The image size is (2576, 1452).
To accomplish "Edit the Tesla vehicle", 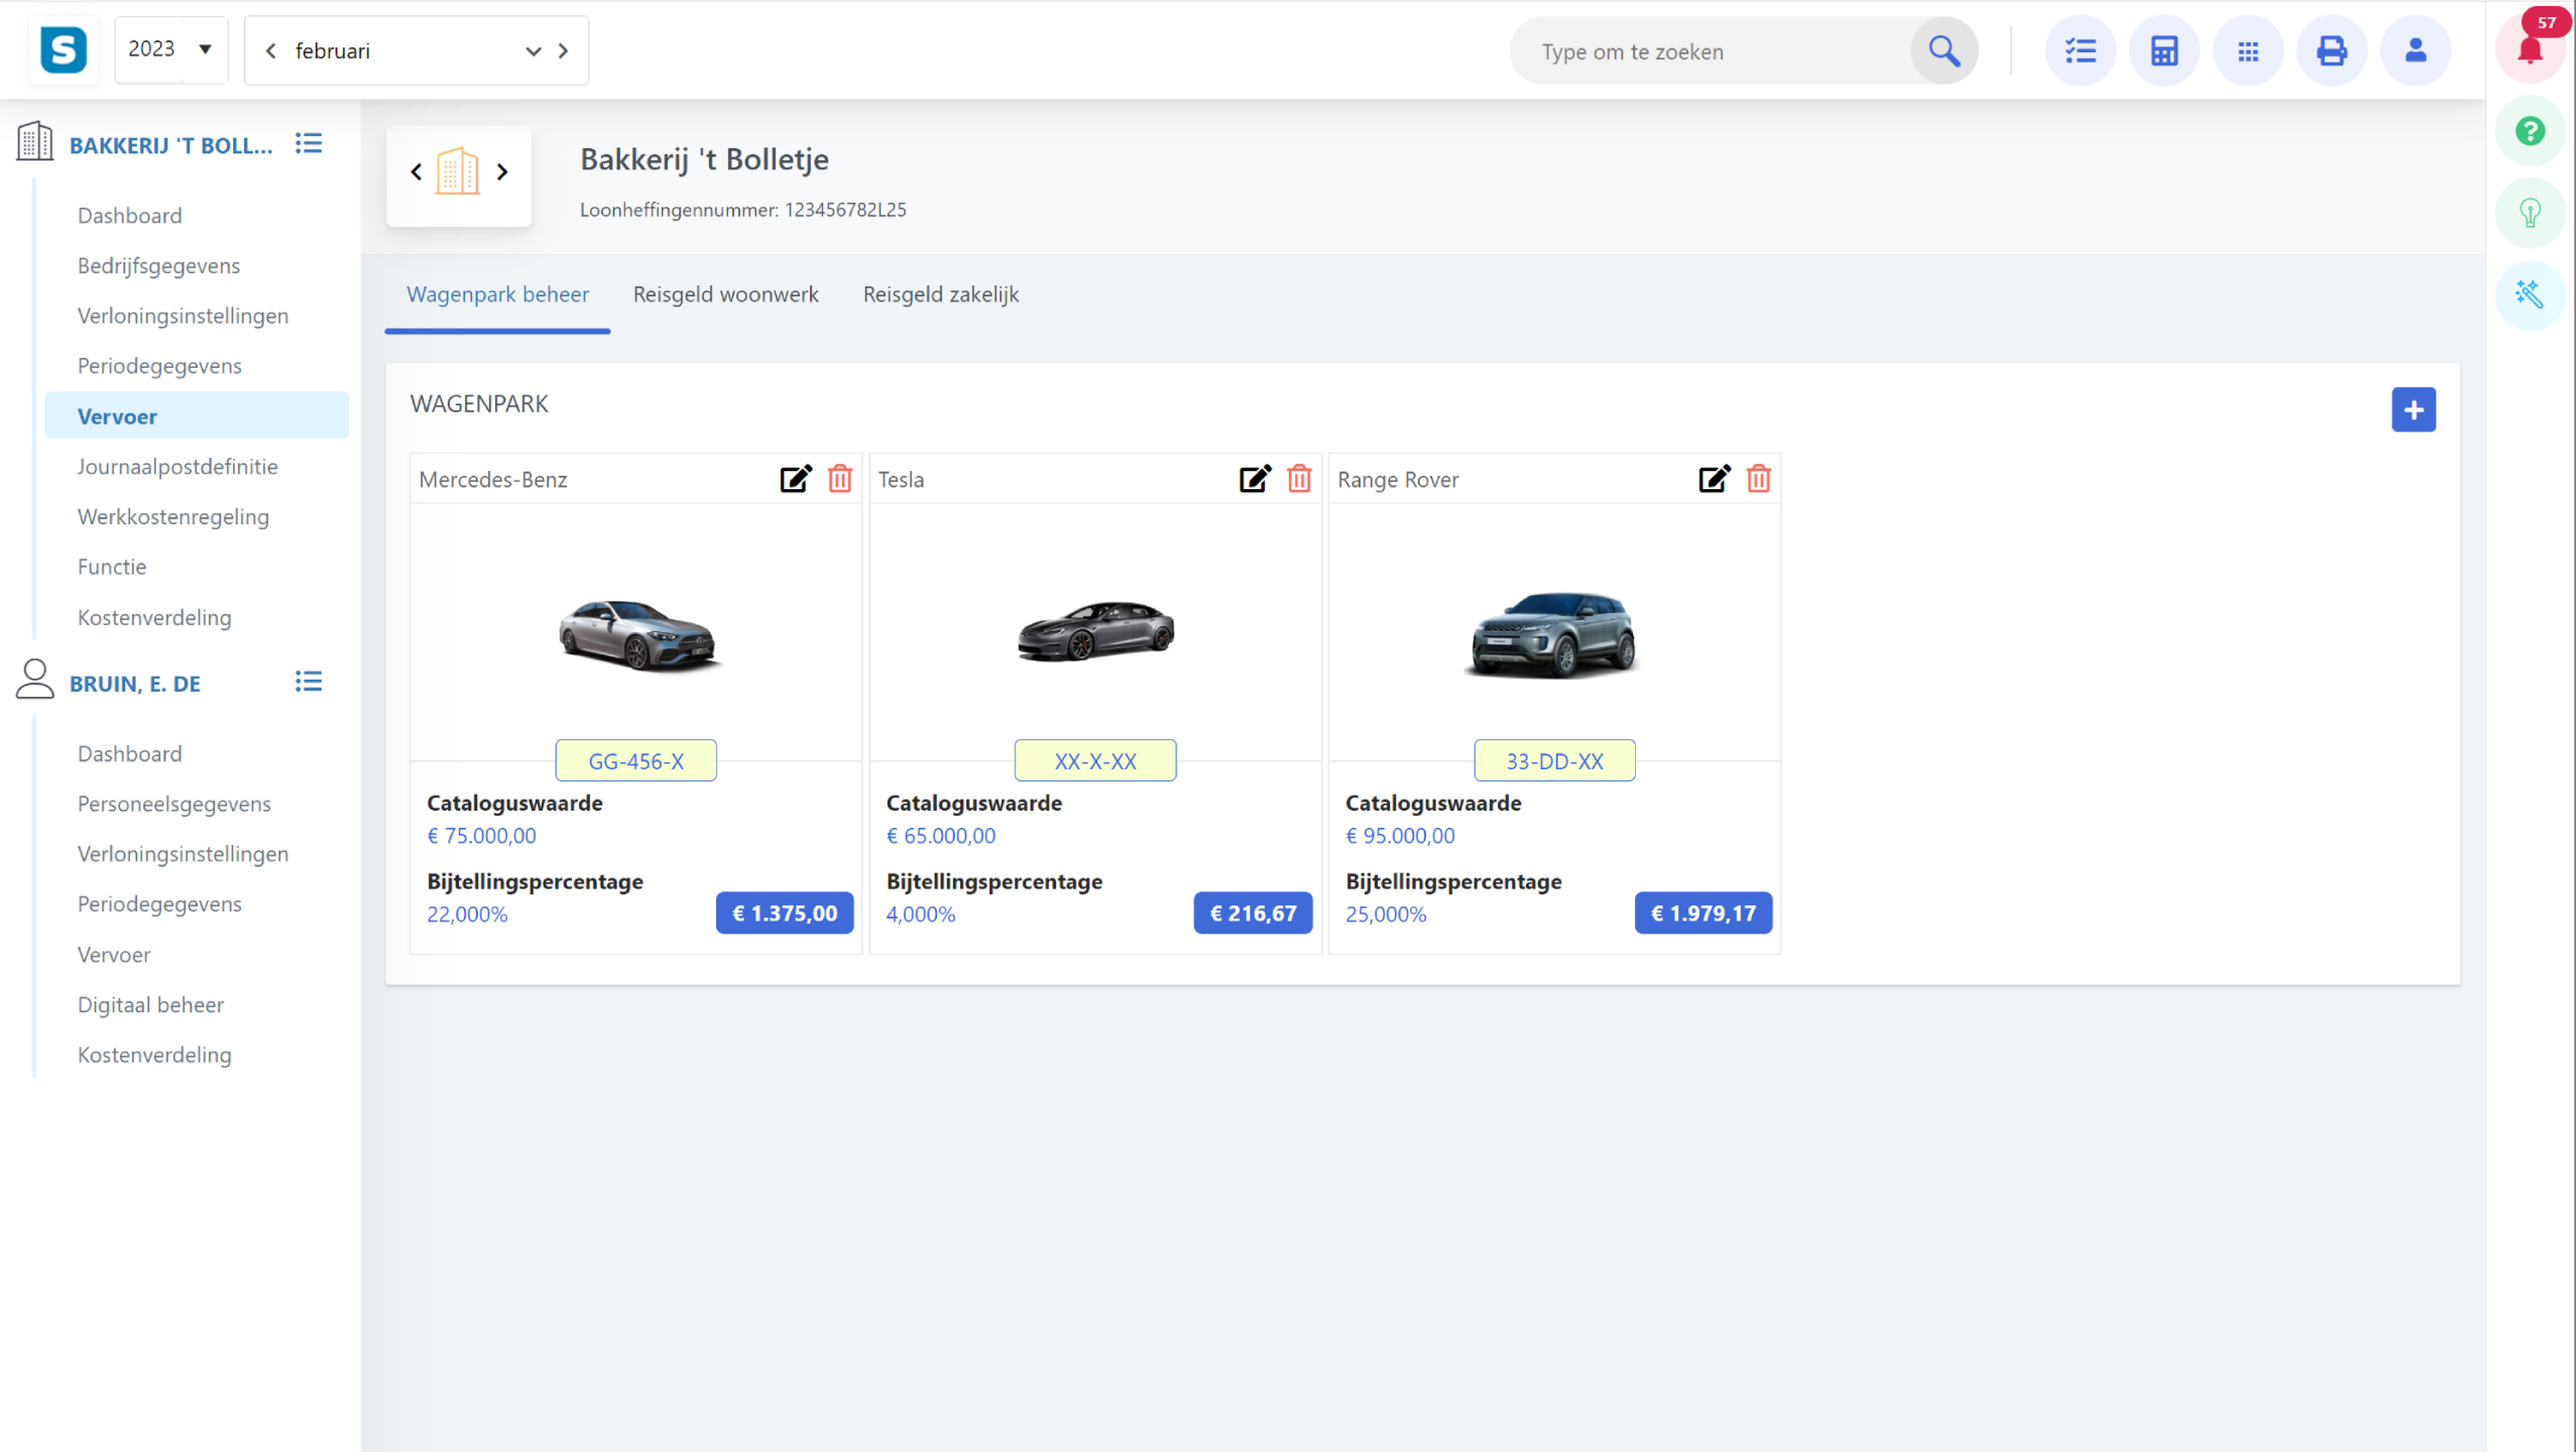I will click(1255, 479).
